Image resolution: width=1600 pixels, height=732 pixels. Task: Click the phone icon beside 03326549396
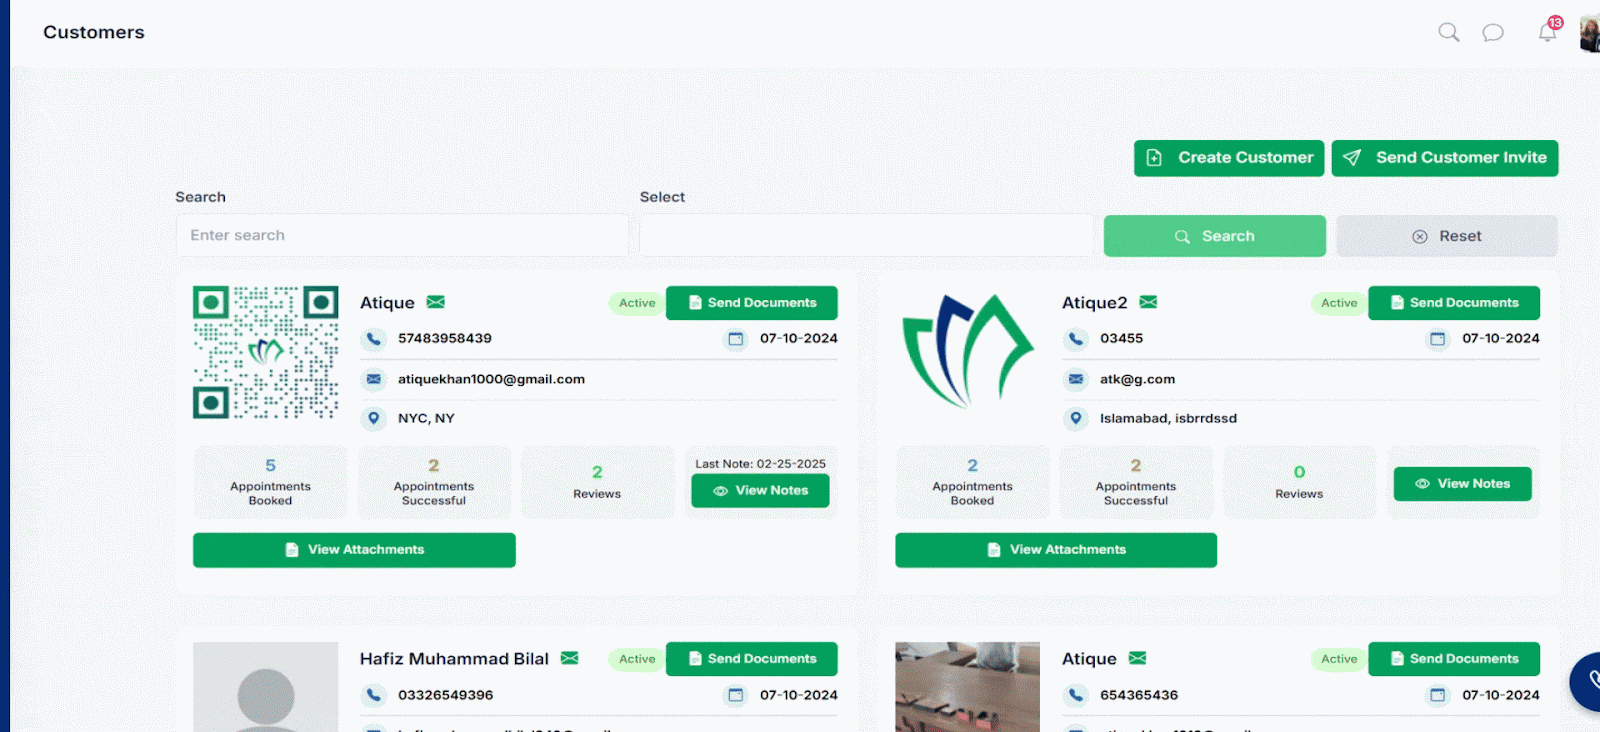(x=373, y=695)
